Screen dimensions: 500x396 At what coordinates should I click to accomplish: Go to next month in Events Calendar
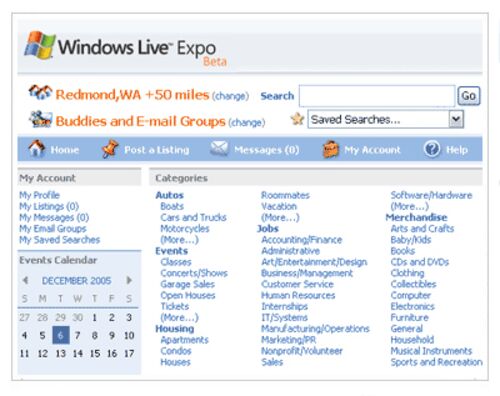(129, 280)
